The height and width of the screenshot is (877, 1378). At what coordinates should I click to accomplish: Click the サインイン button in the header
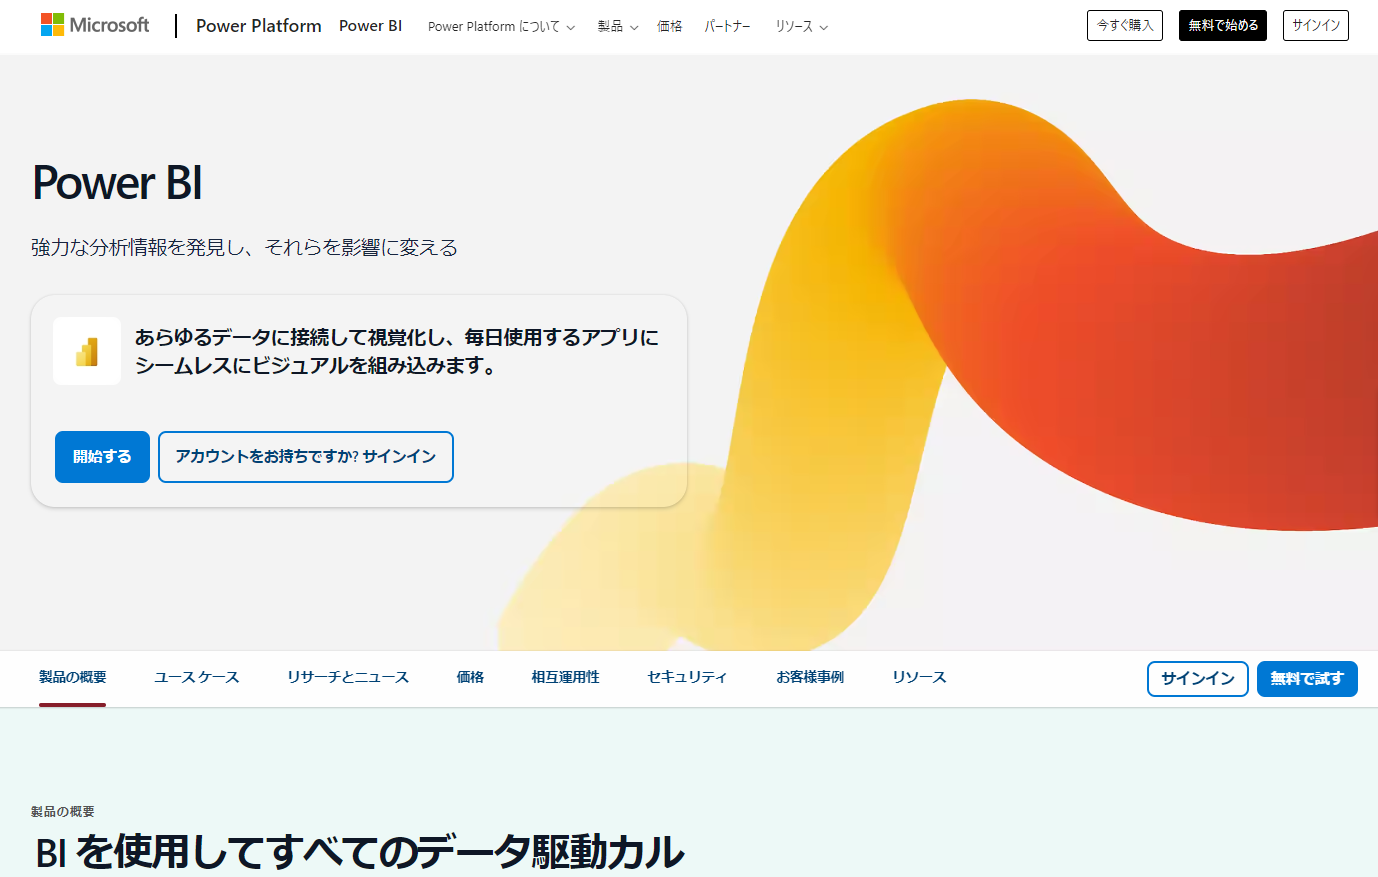[1316, 26]
